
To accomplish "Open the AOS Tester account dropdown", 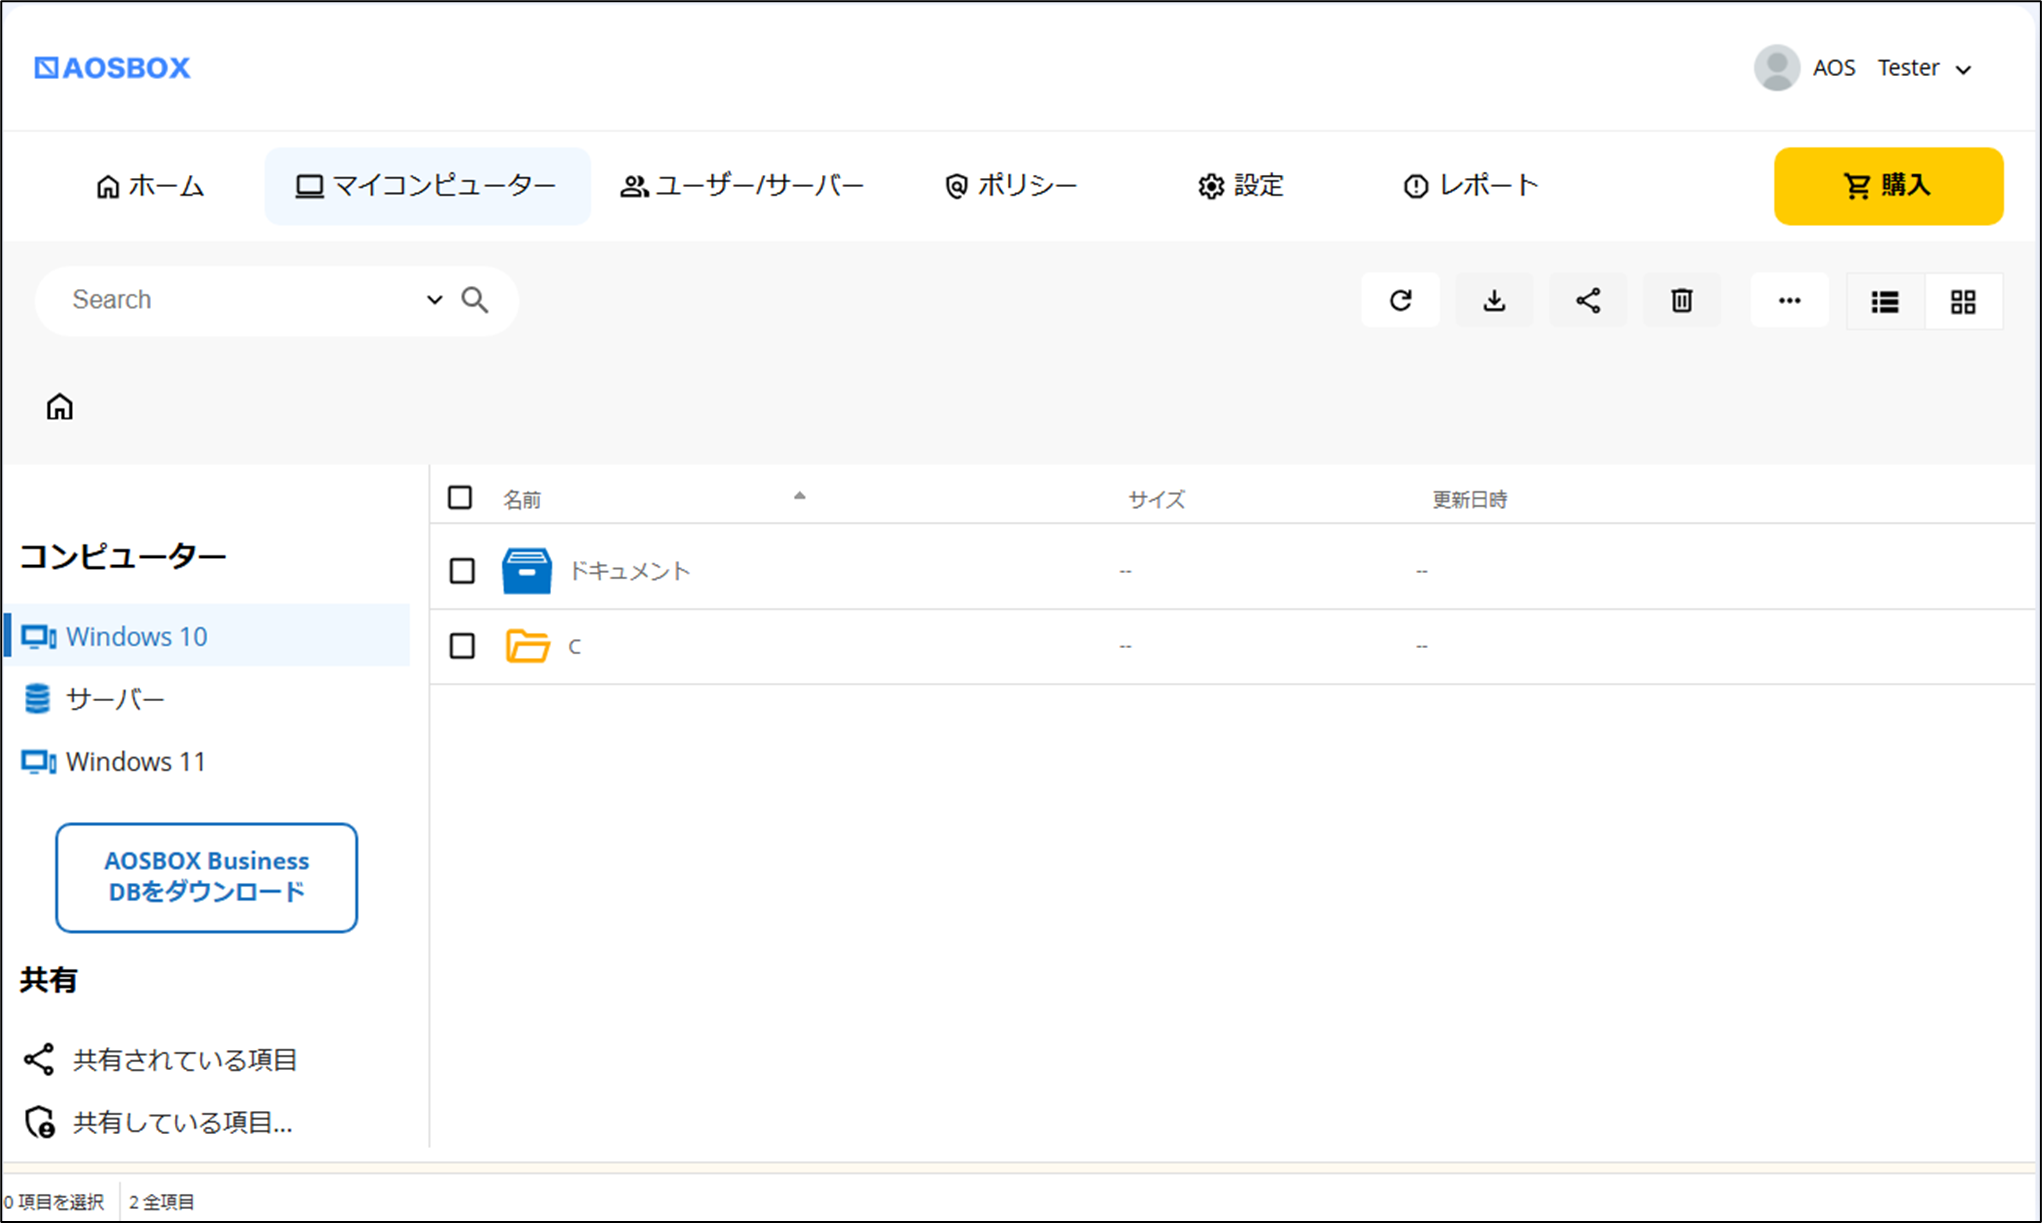I will (1864, 68).
